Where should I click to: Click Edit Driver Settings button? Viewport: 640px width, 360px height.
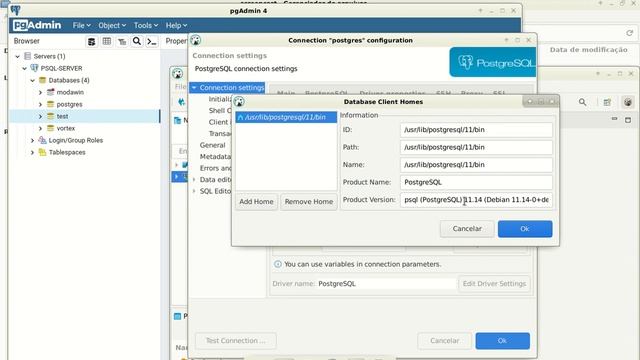click(x=494, y=284)
